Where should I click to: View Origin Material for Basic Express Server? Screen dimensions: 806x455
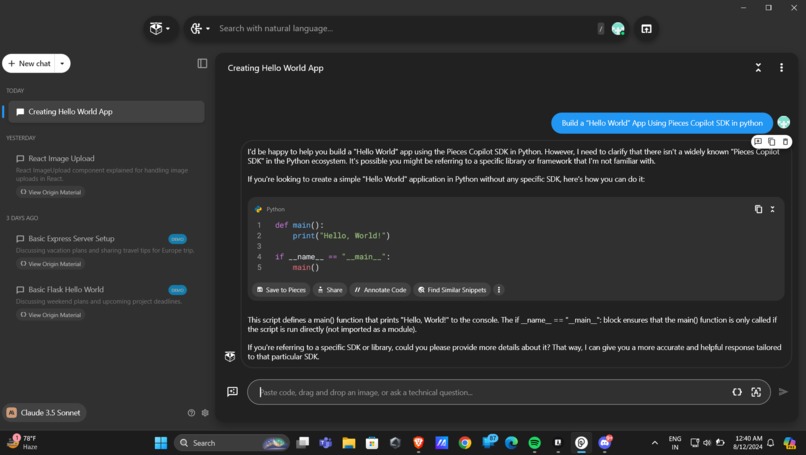pos(50,264)
